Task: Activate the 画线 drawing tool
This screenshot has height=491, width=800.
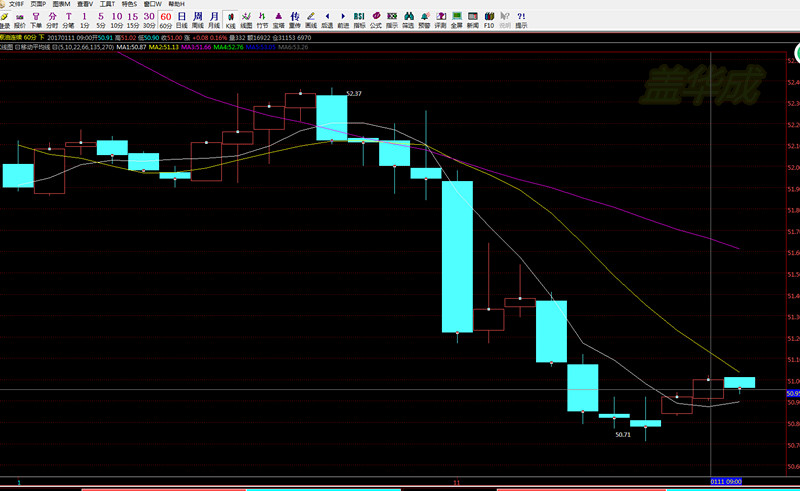Action: point(311,20)
